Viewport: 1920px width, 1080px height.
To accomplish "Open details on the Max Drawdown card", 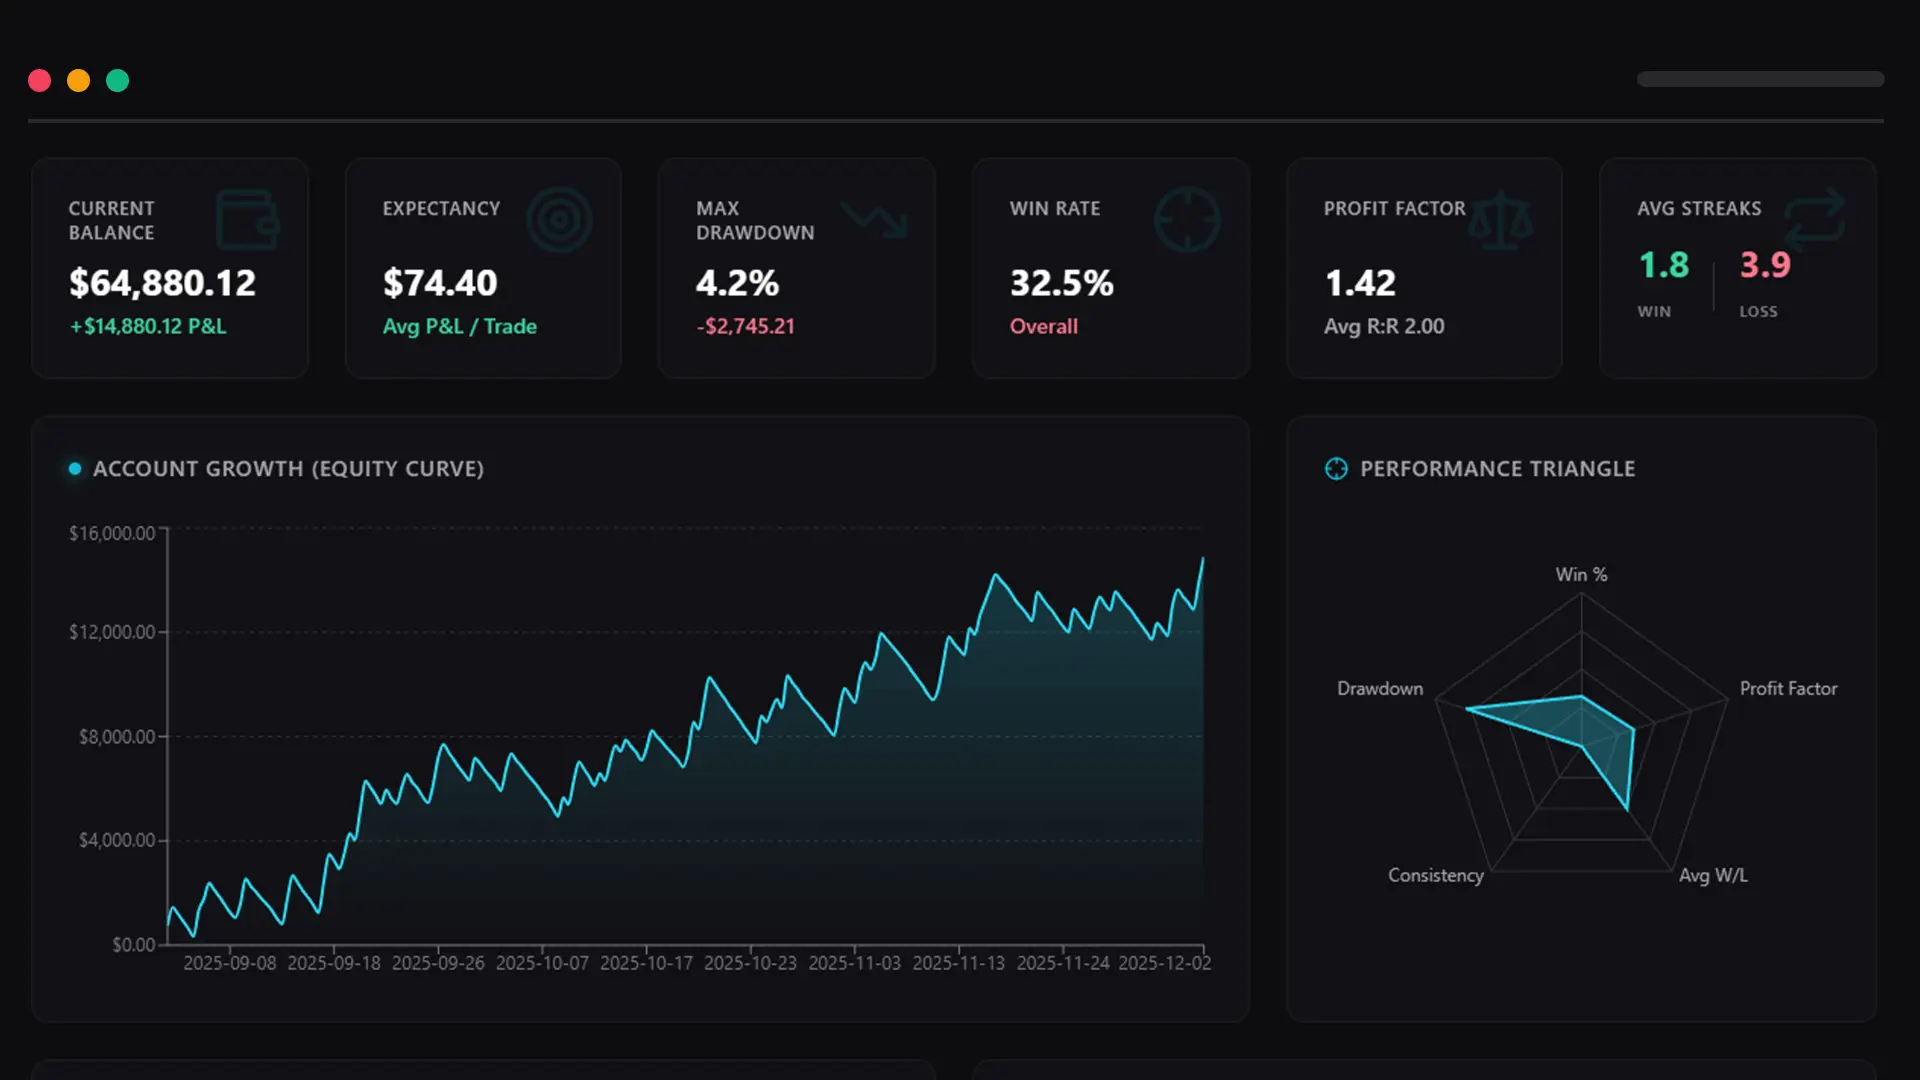I will [796, 267].
